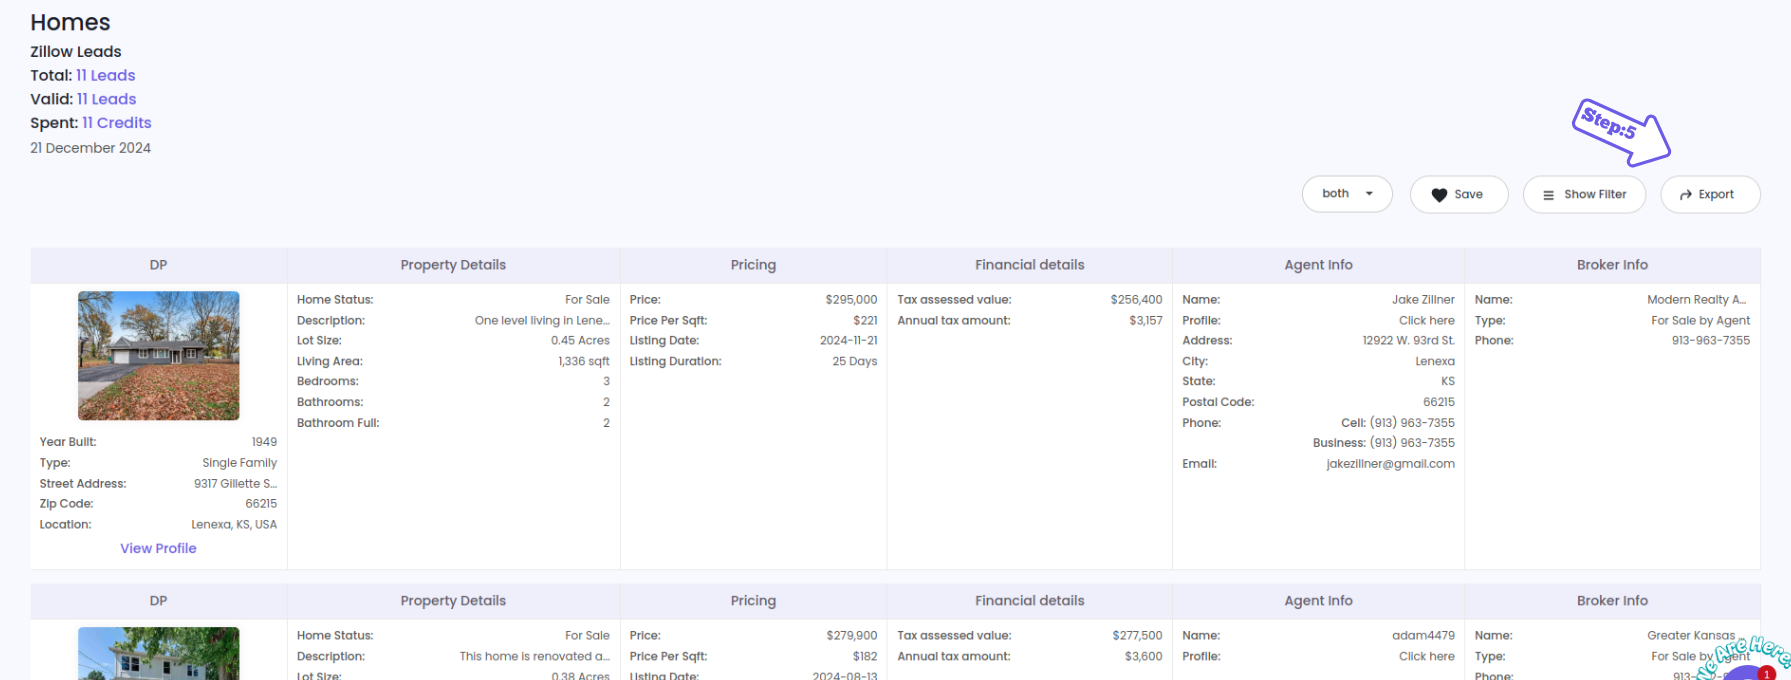Open Show Filter with the hamburger icon
Screen dimensions: 1791x680
point(1584,194)
